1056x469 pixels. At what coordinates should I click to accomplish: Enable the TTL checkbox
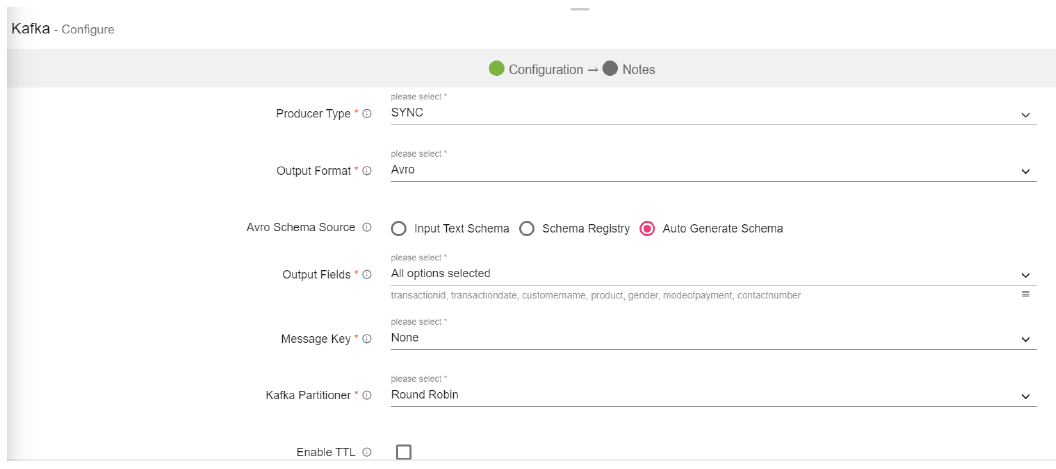(404, 452)
